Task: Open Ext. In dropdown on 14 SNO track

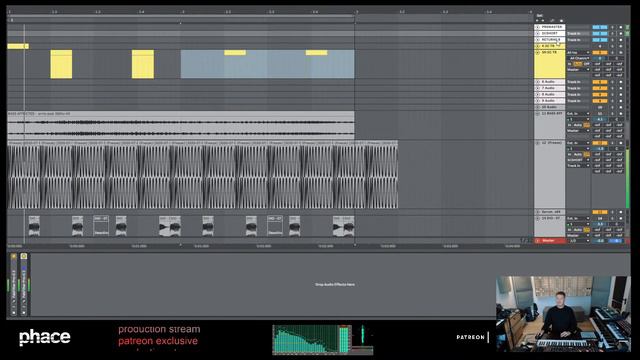Action: [x=578, y=218]
